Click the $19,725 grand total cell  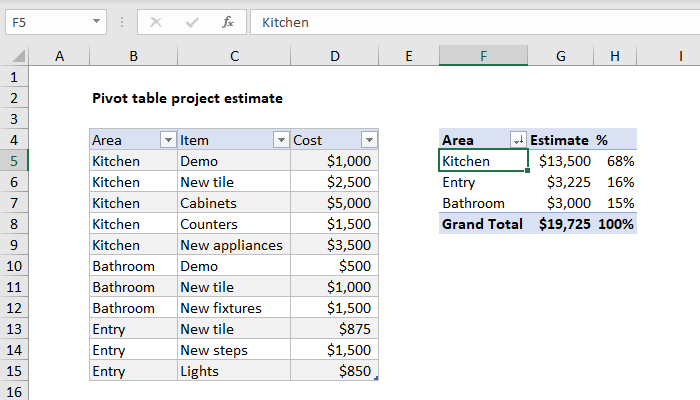[x=561, y=224]
